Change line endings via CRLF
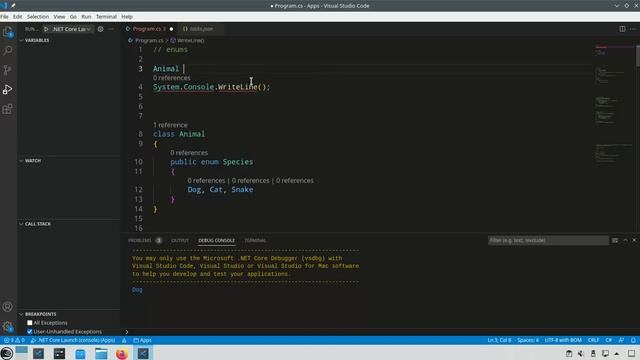Screen dimensions: 640x360 click(x=593, y=340)
